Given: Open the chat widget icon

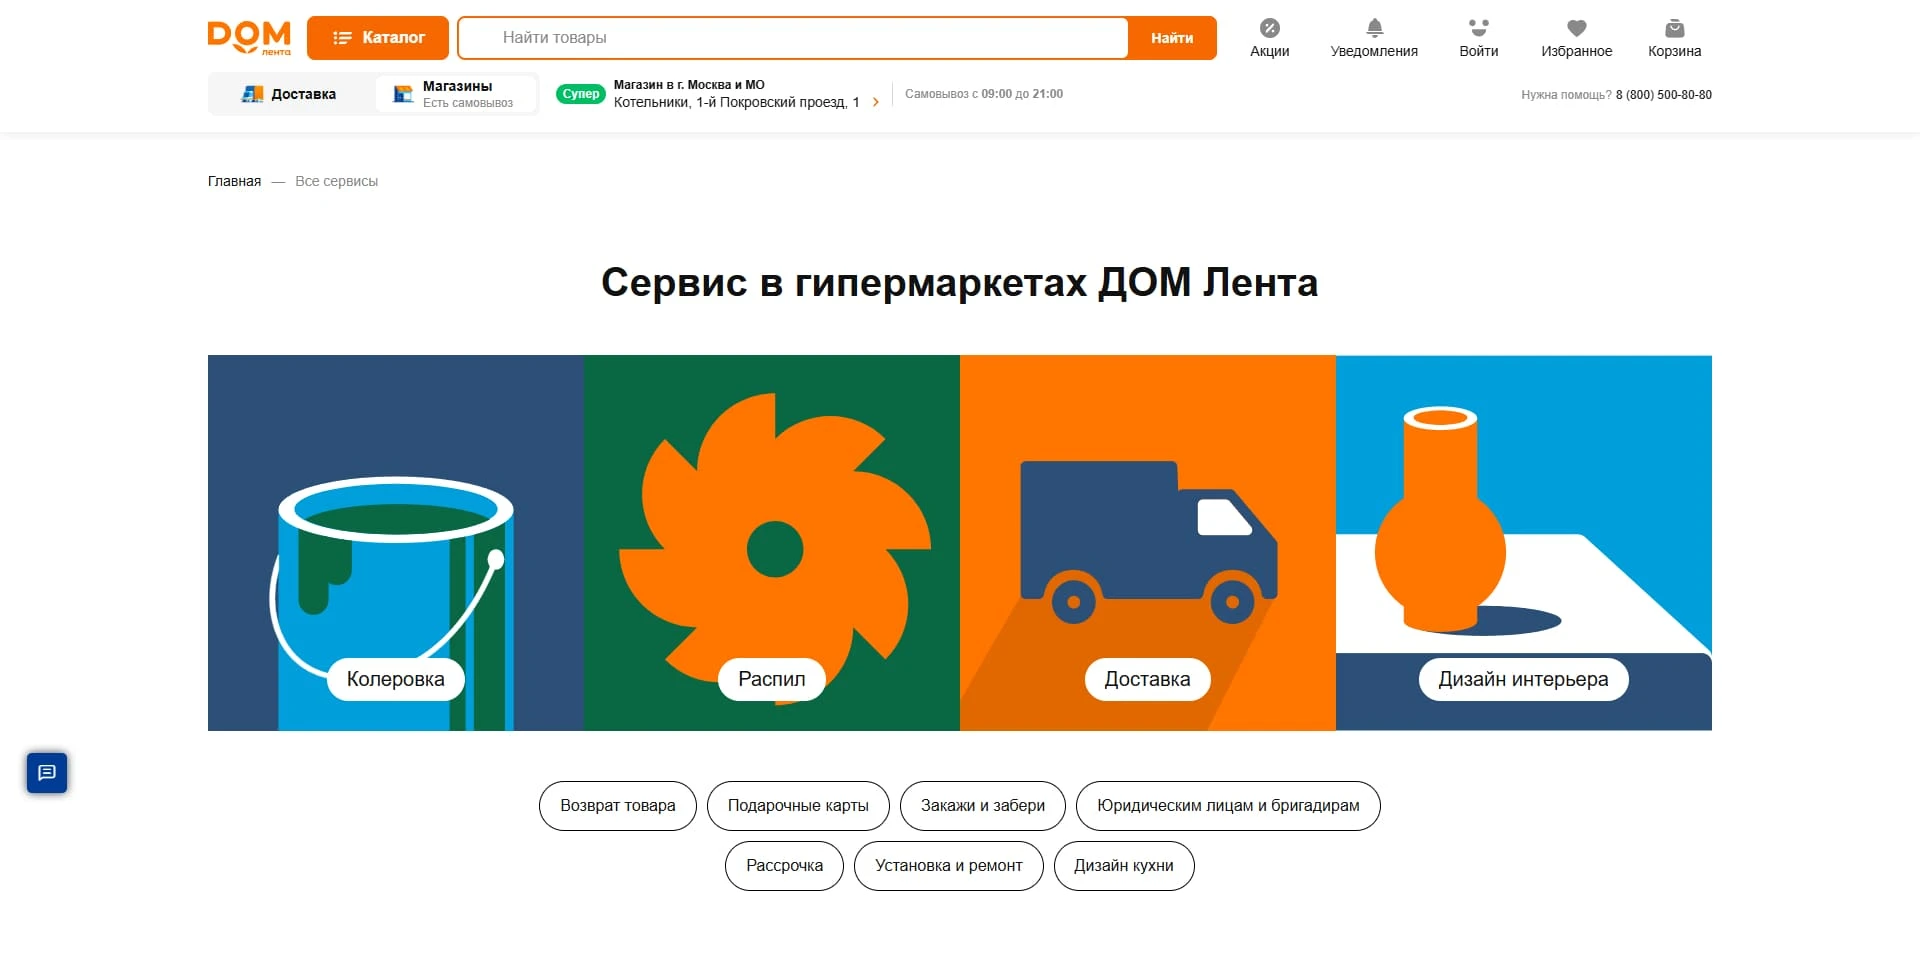Looking at the screenshot, I should coord(47,773).
